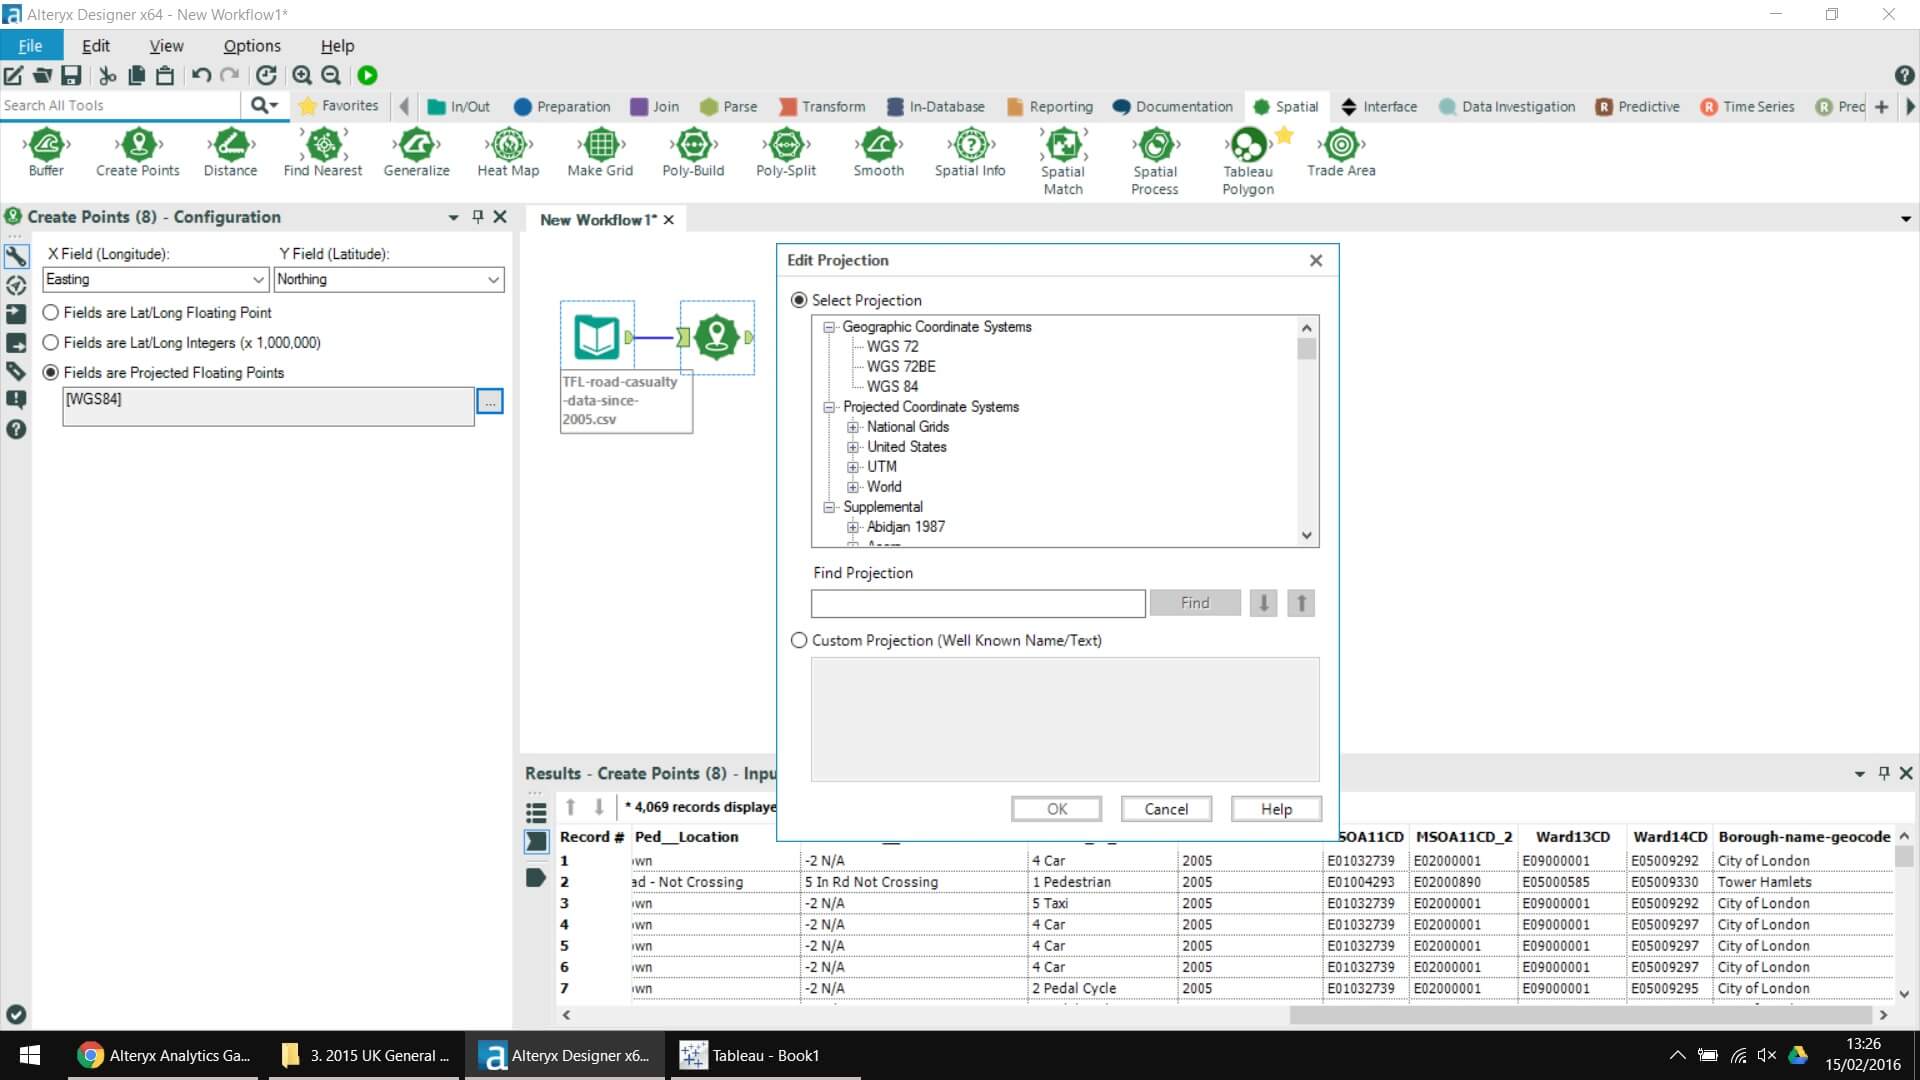
Task: Switch to the Preparation tool tab
Action: pyautogui.click(x=562, y=107)
